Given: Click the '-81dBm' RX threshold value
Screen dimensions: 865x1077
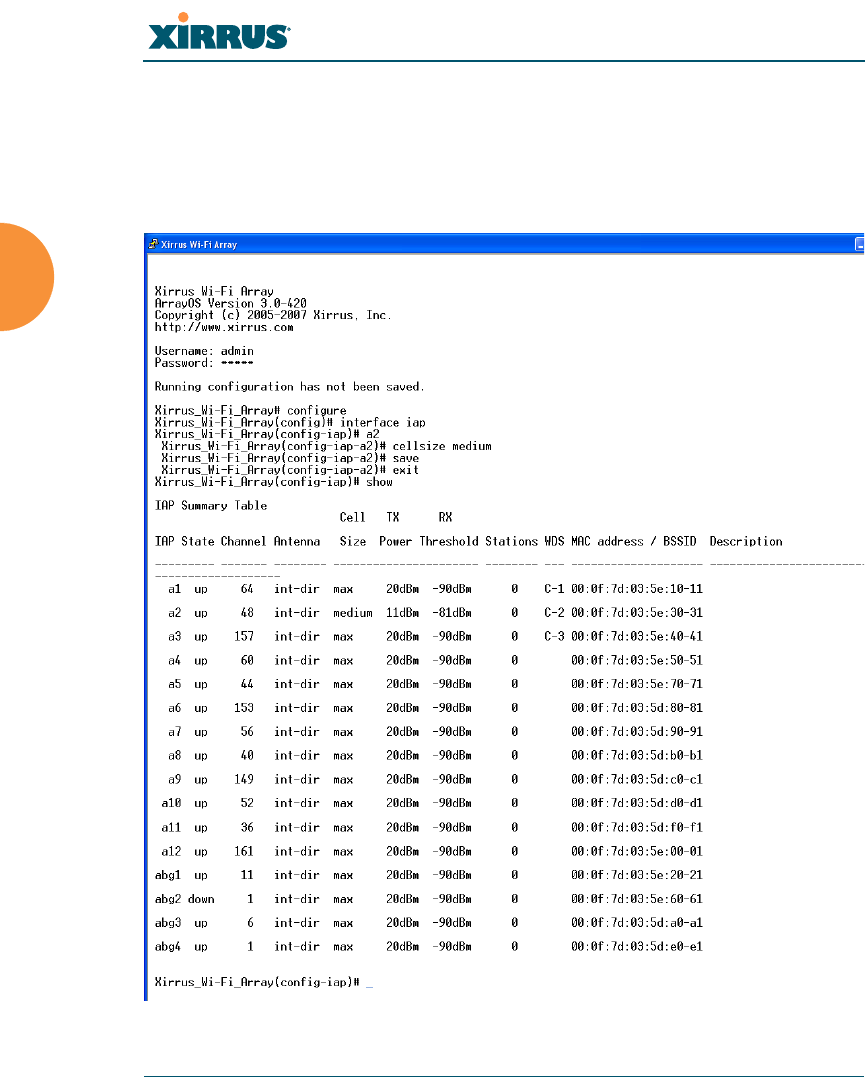Looking at the screenshot, I should 452,613.
